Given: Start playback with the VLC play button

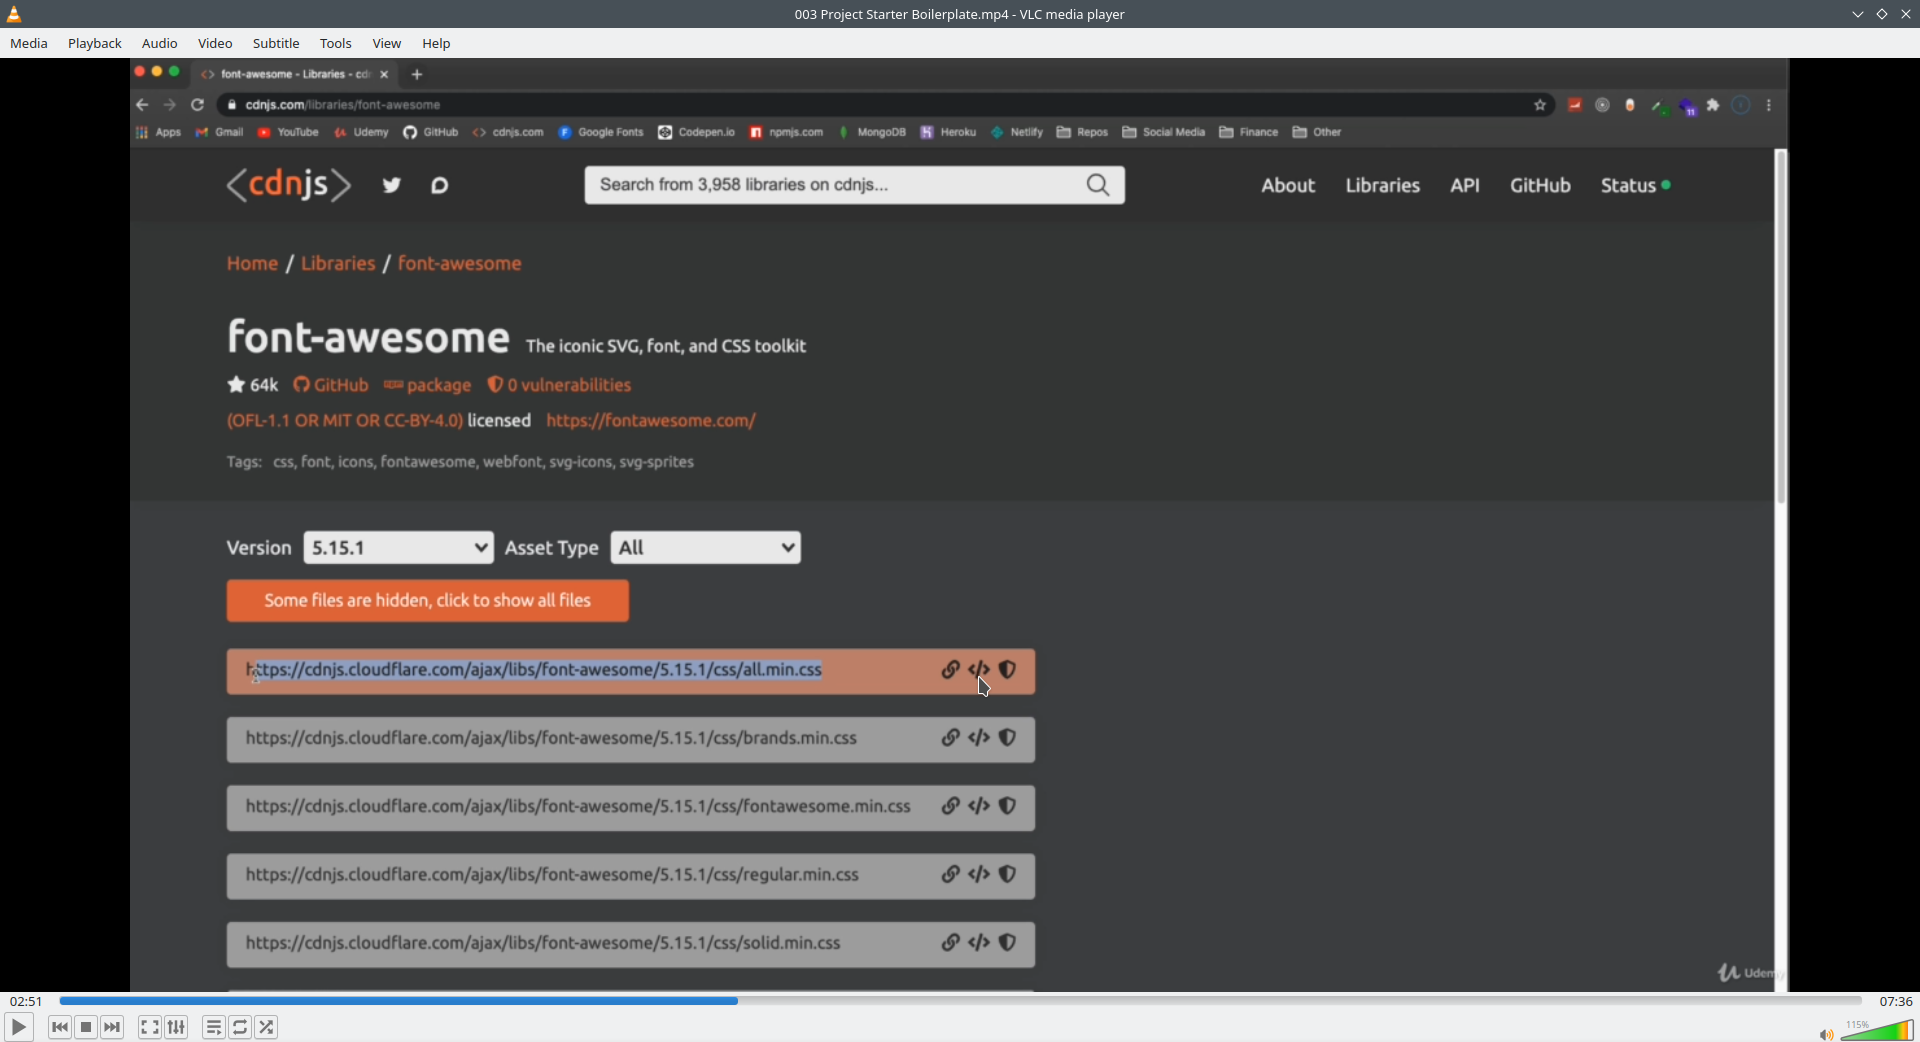Looking at the screenshot, I should [18, 1027].
